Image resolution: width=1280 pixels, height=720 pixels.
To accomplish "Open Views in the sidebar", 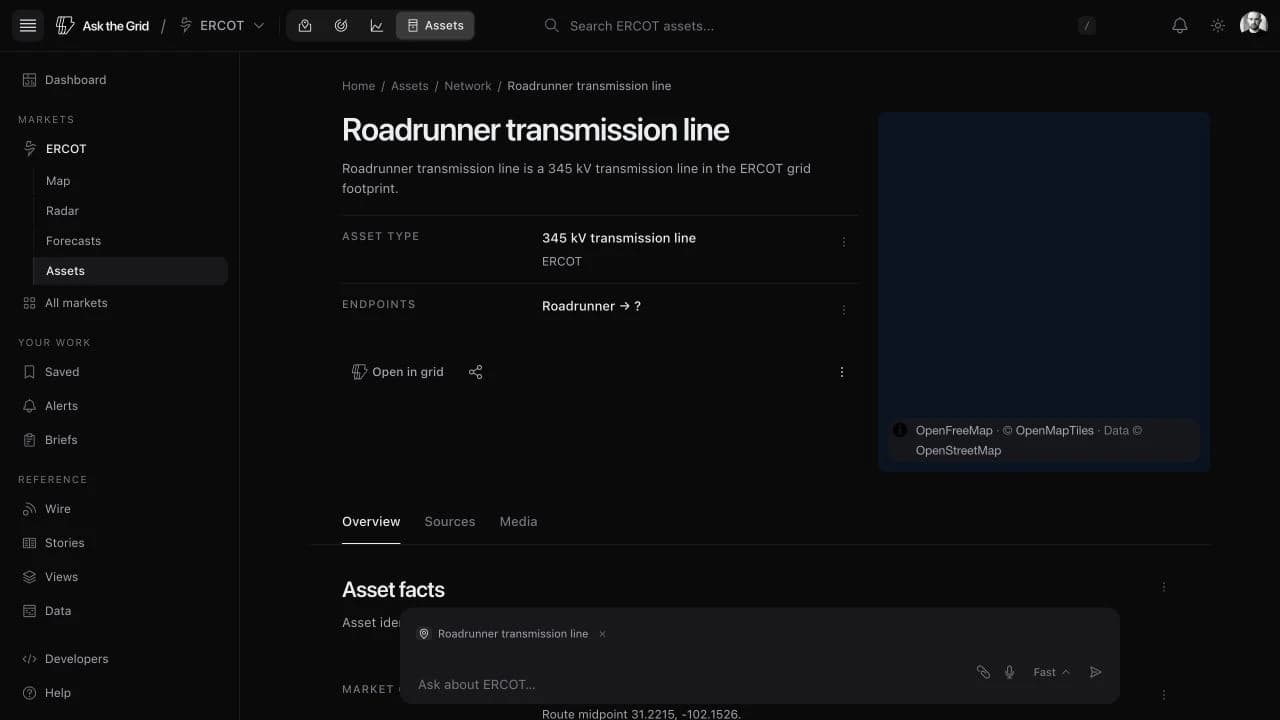I will pos(120,577).
